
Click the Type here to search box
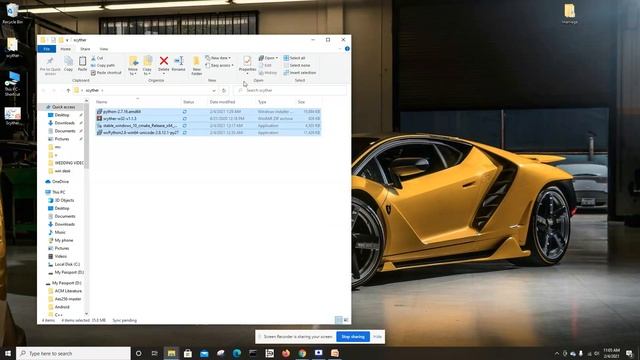coord(73,353)
